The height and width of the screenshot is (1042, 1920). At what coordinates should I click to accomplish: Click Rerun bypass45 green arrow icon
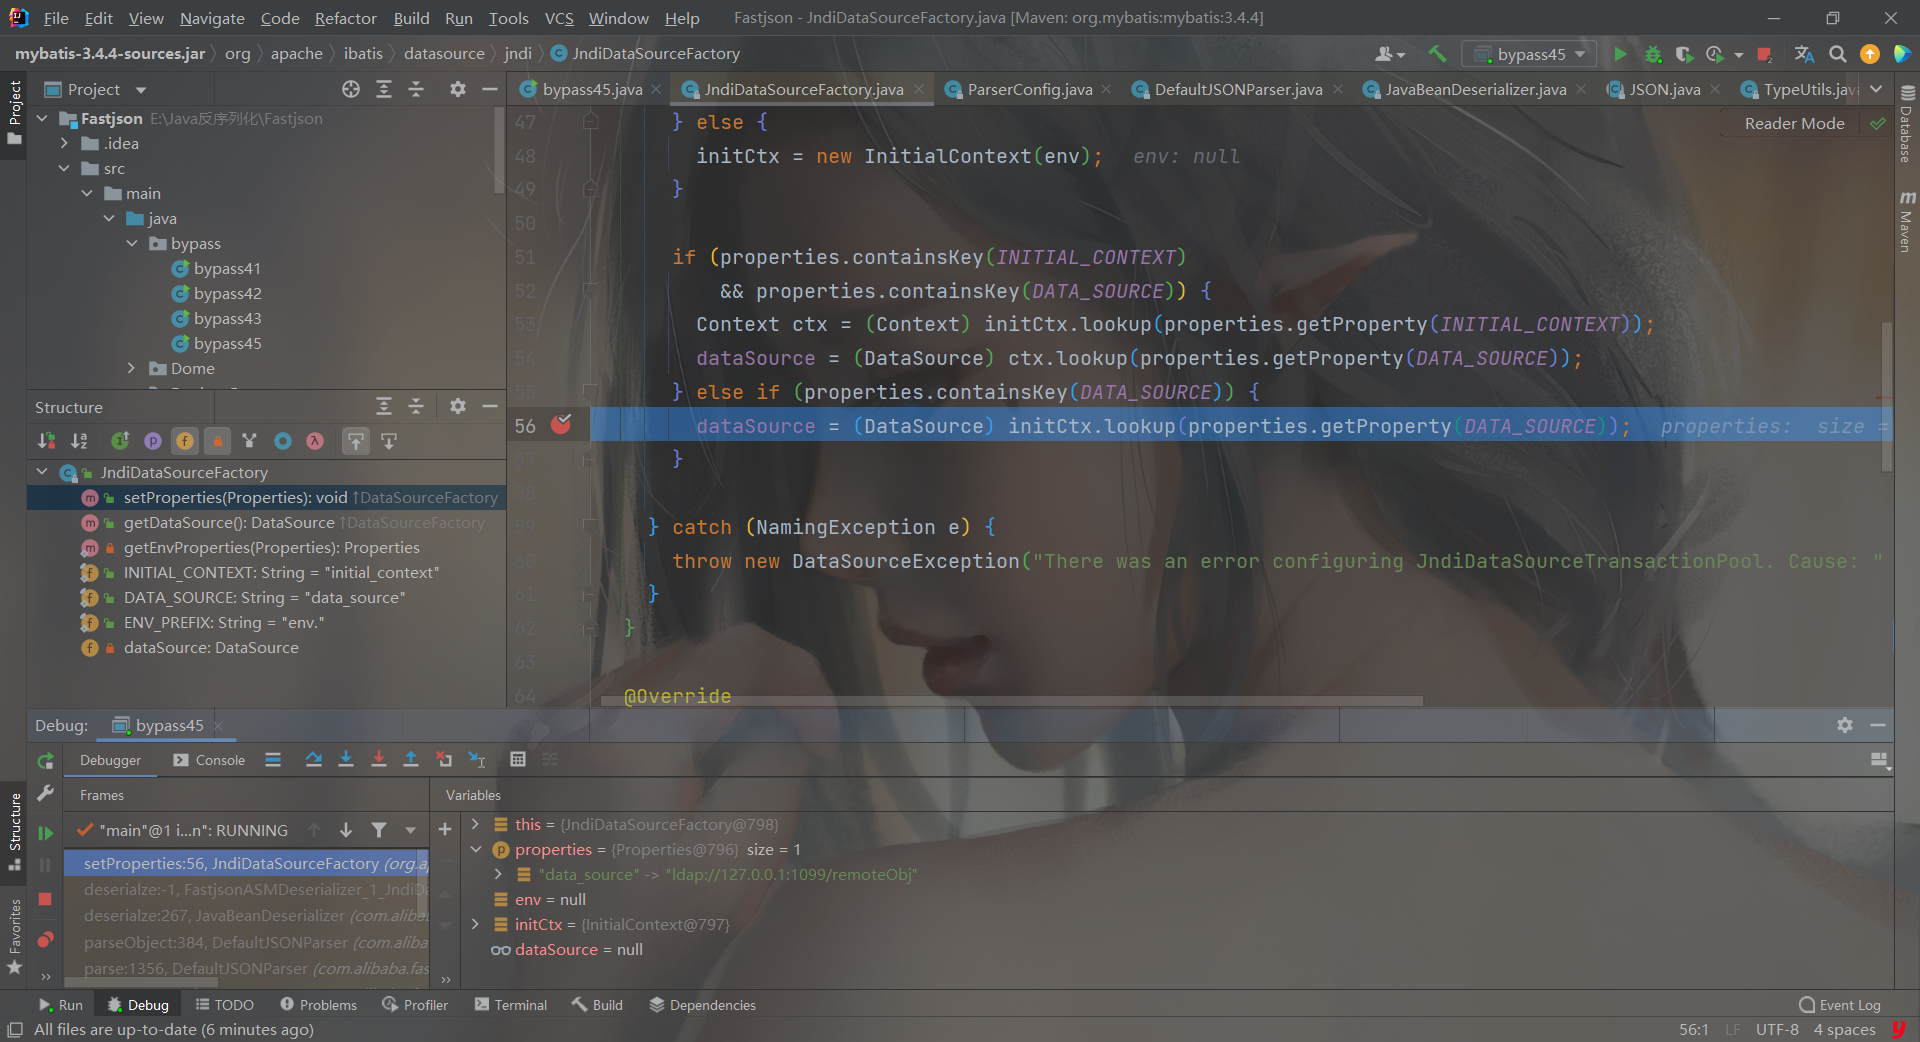45,761
